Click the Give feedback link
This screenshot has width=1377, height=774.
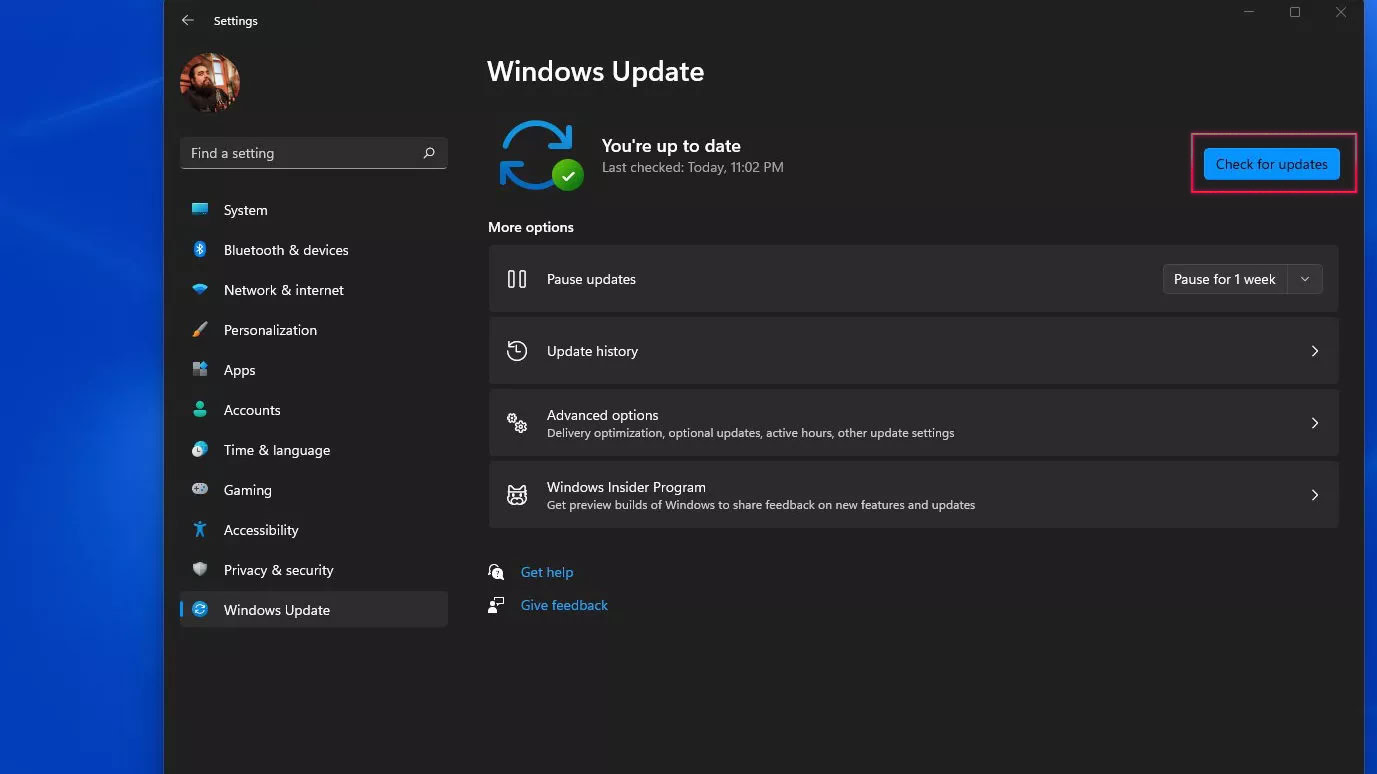pos(564,605)
